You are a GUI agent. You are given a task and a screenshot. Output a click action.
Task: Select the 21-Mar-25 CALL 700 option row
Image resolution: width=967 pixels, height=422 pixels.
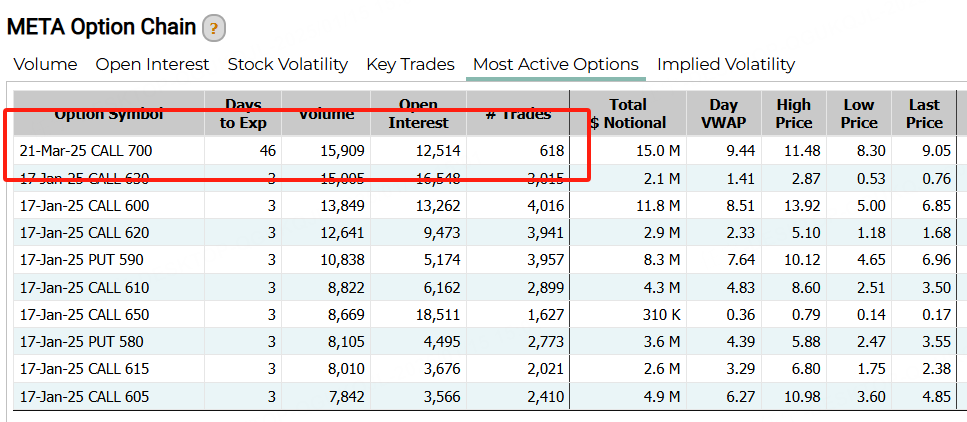pos(485,151)
